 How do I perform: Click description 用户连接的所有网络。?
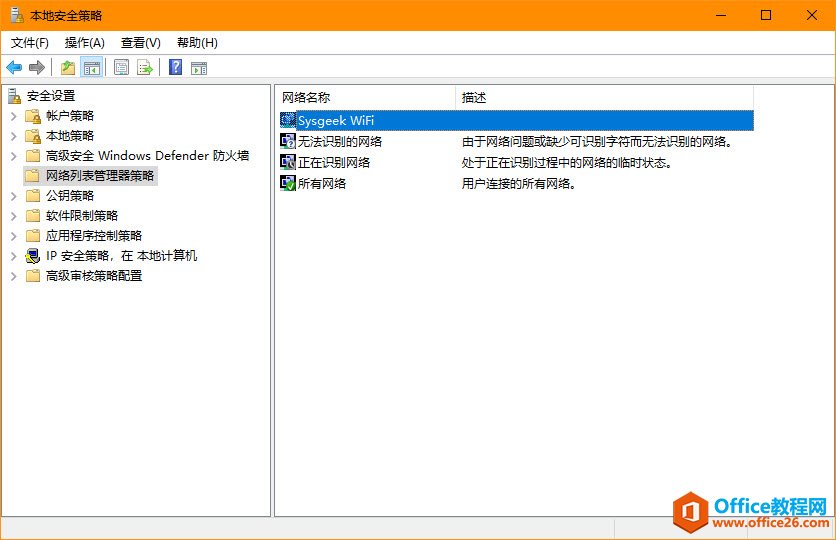[x=519, y=184]
